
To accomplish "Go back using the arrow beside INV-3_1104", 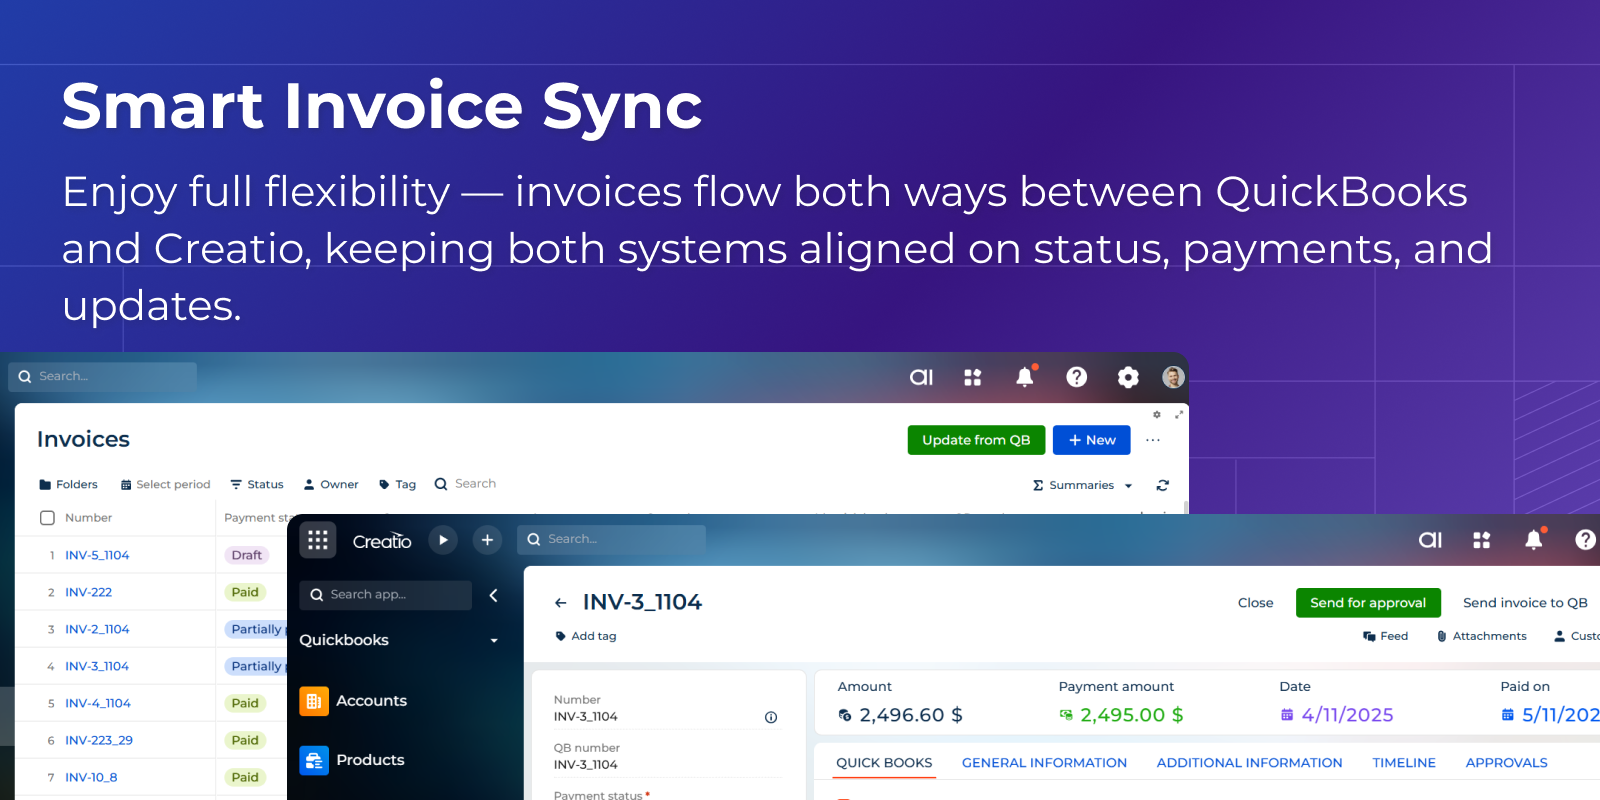I will coord(561,603).
